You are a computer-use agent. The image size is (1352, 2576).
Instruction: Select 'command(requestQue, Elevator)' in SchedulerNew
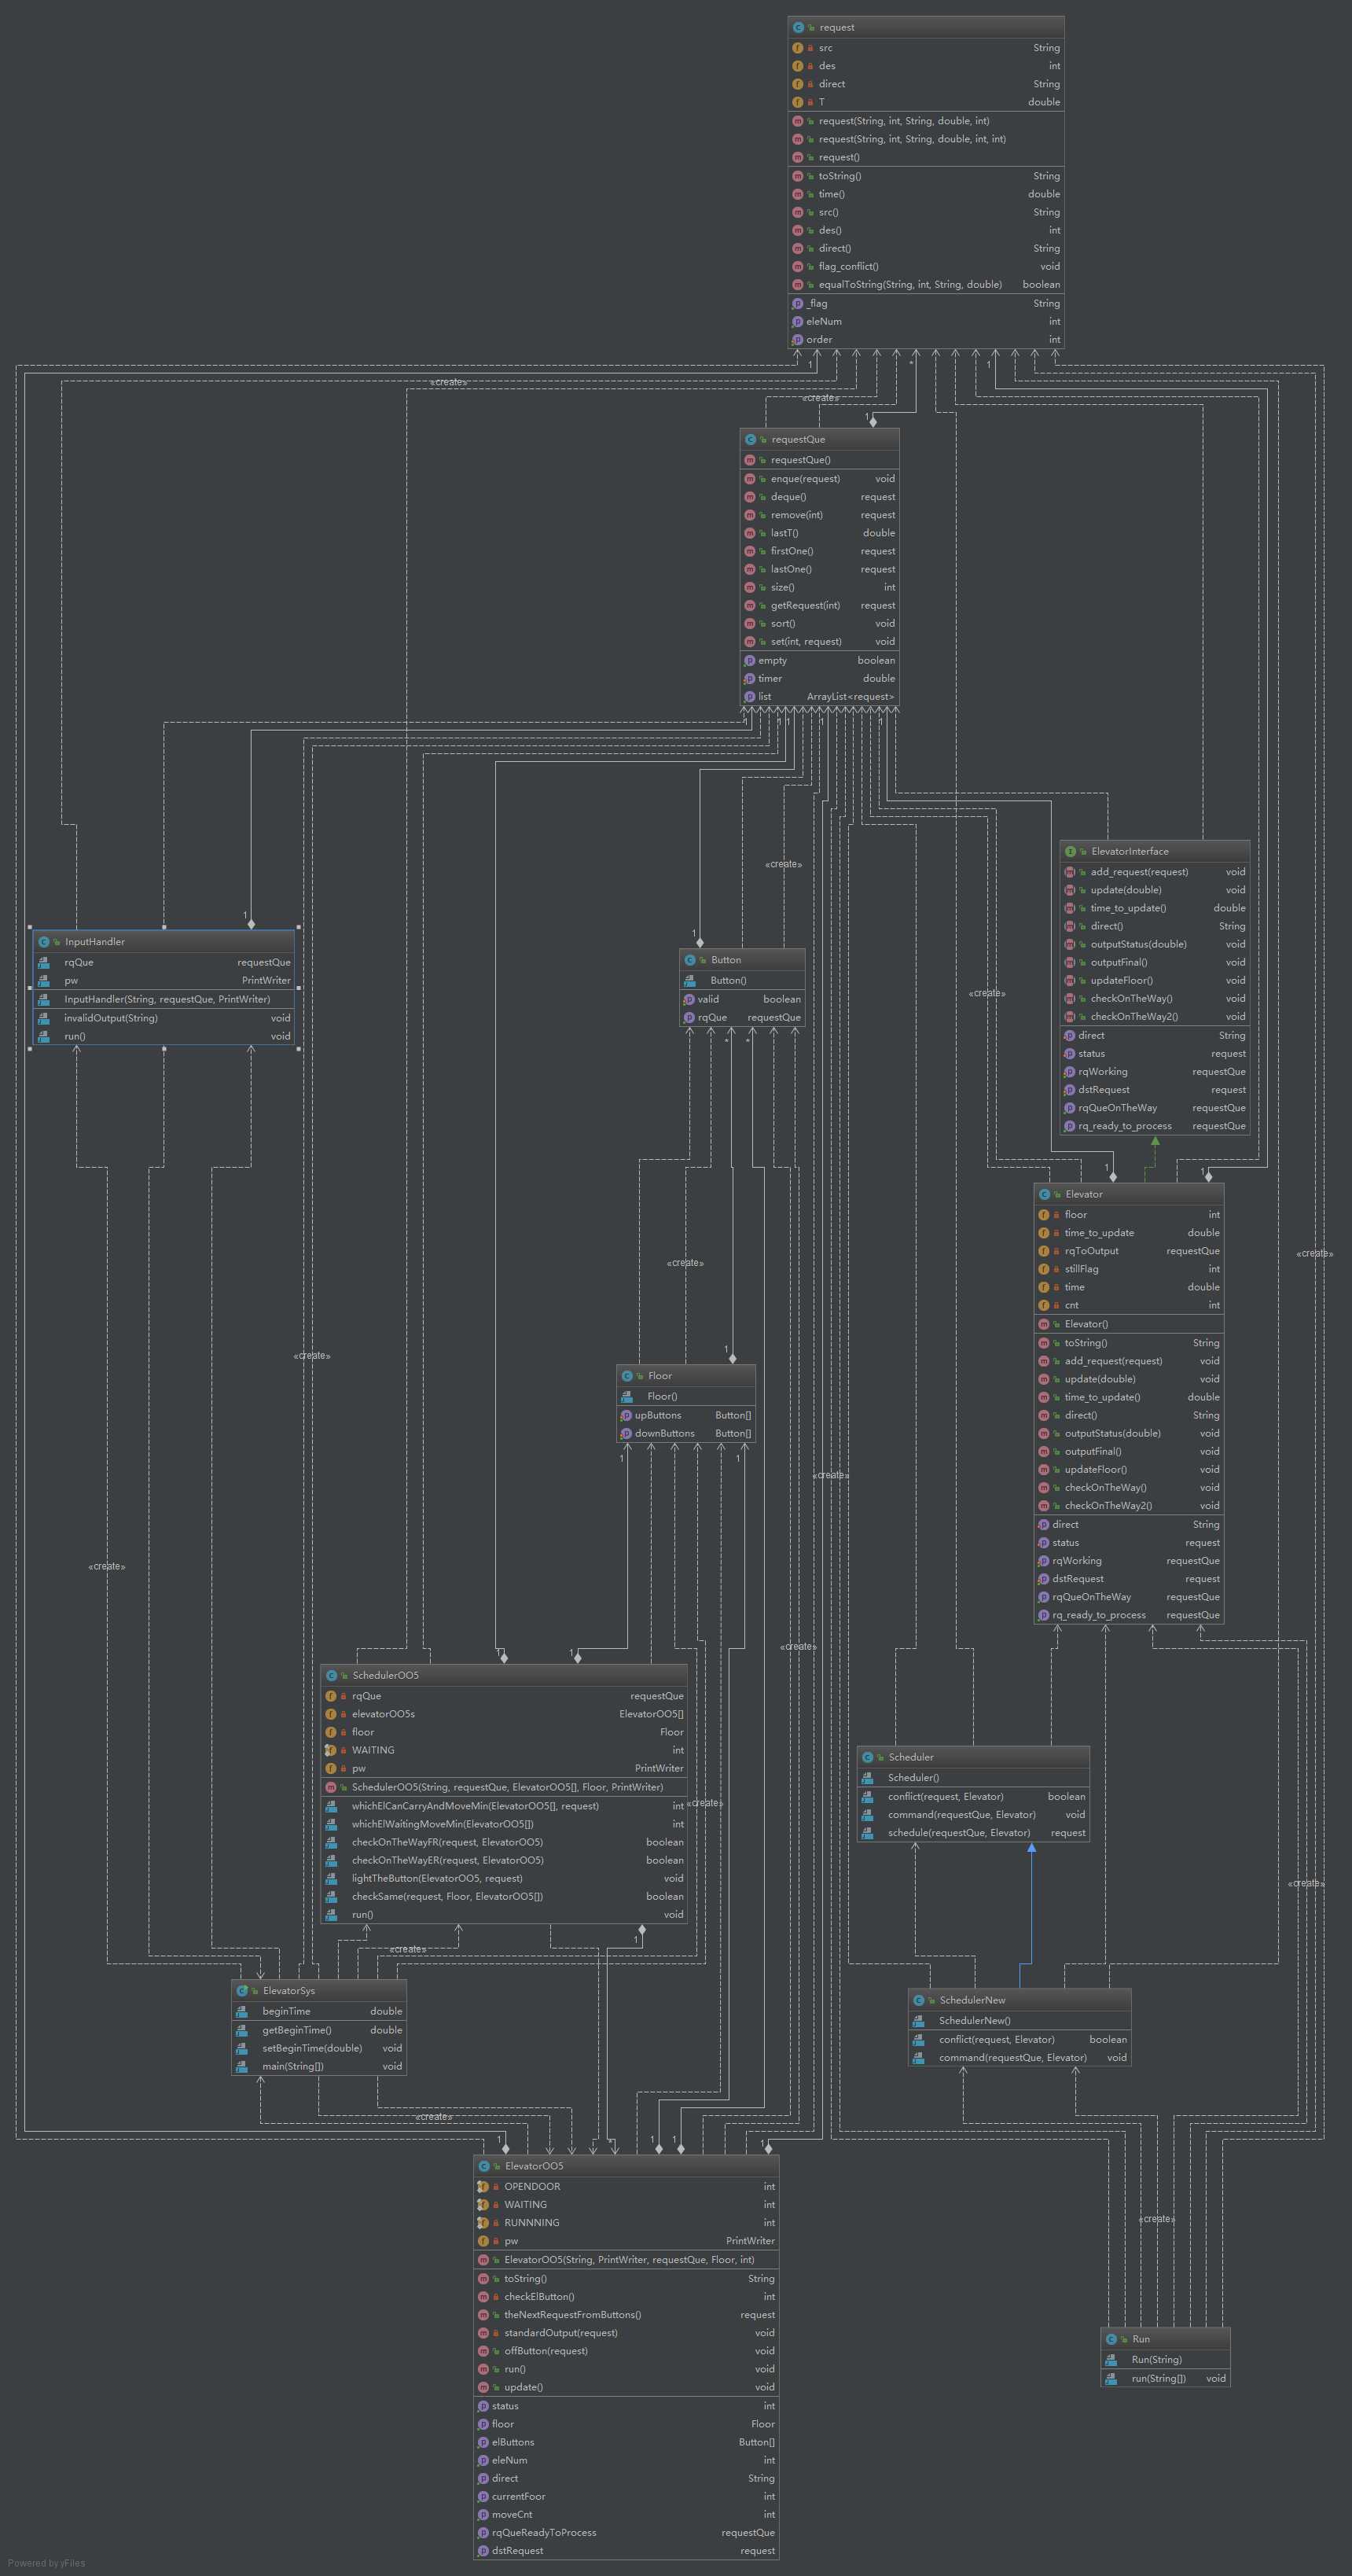pos(1019,2058)
